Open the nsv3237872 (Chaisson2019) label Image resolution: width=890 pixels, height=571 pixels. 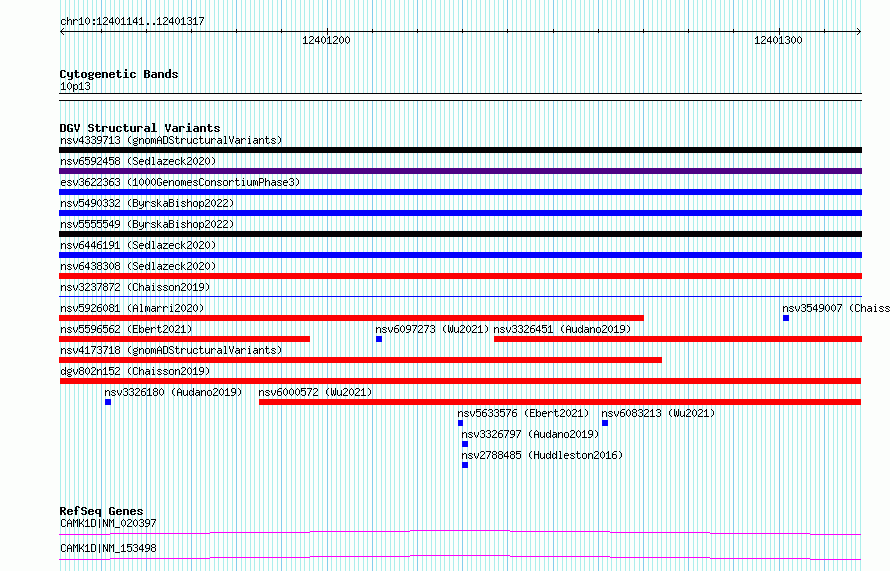pos(135,287)
